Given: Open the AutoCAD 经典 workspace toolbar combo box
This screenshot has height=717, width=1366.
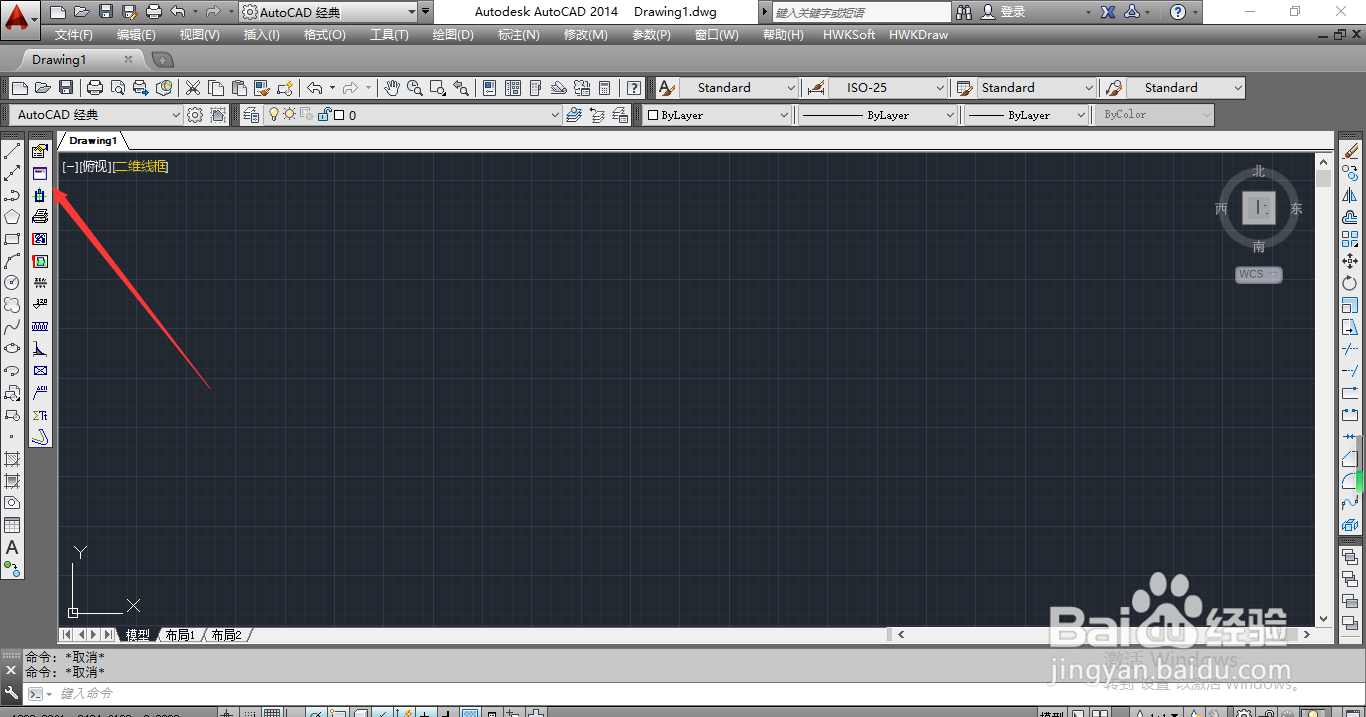Looking at the screenshot, I should coord(97,115).
